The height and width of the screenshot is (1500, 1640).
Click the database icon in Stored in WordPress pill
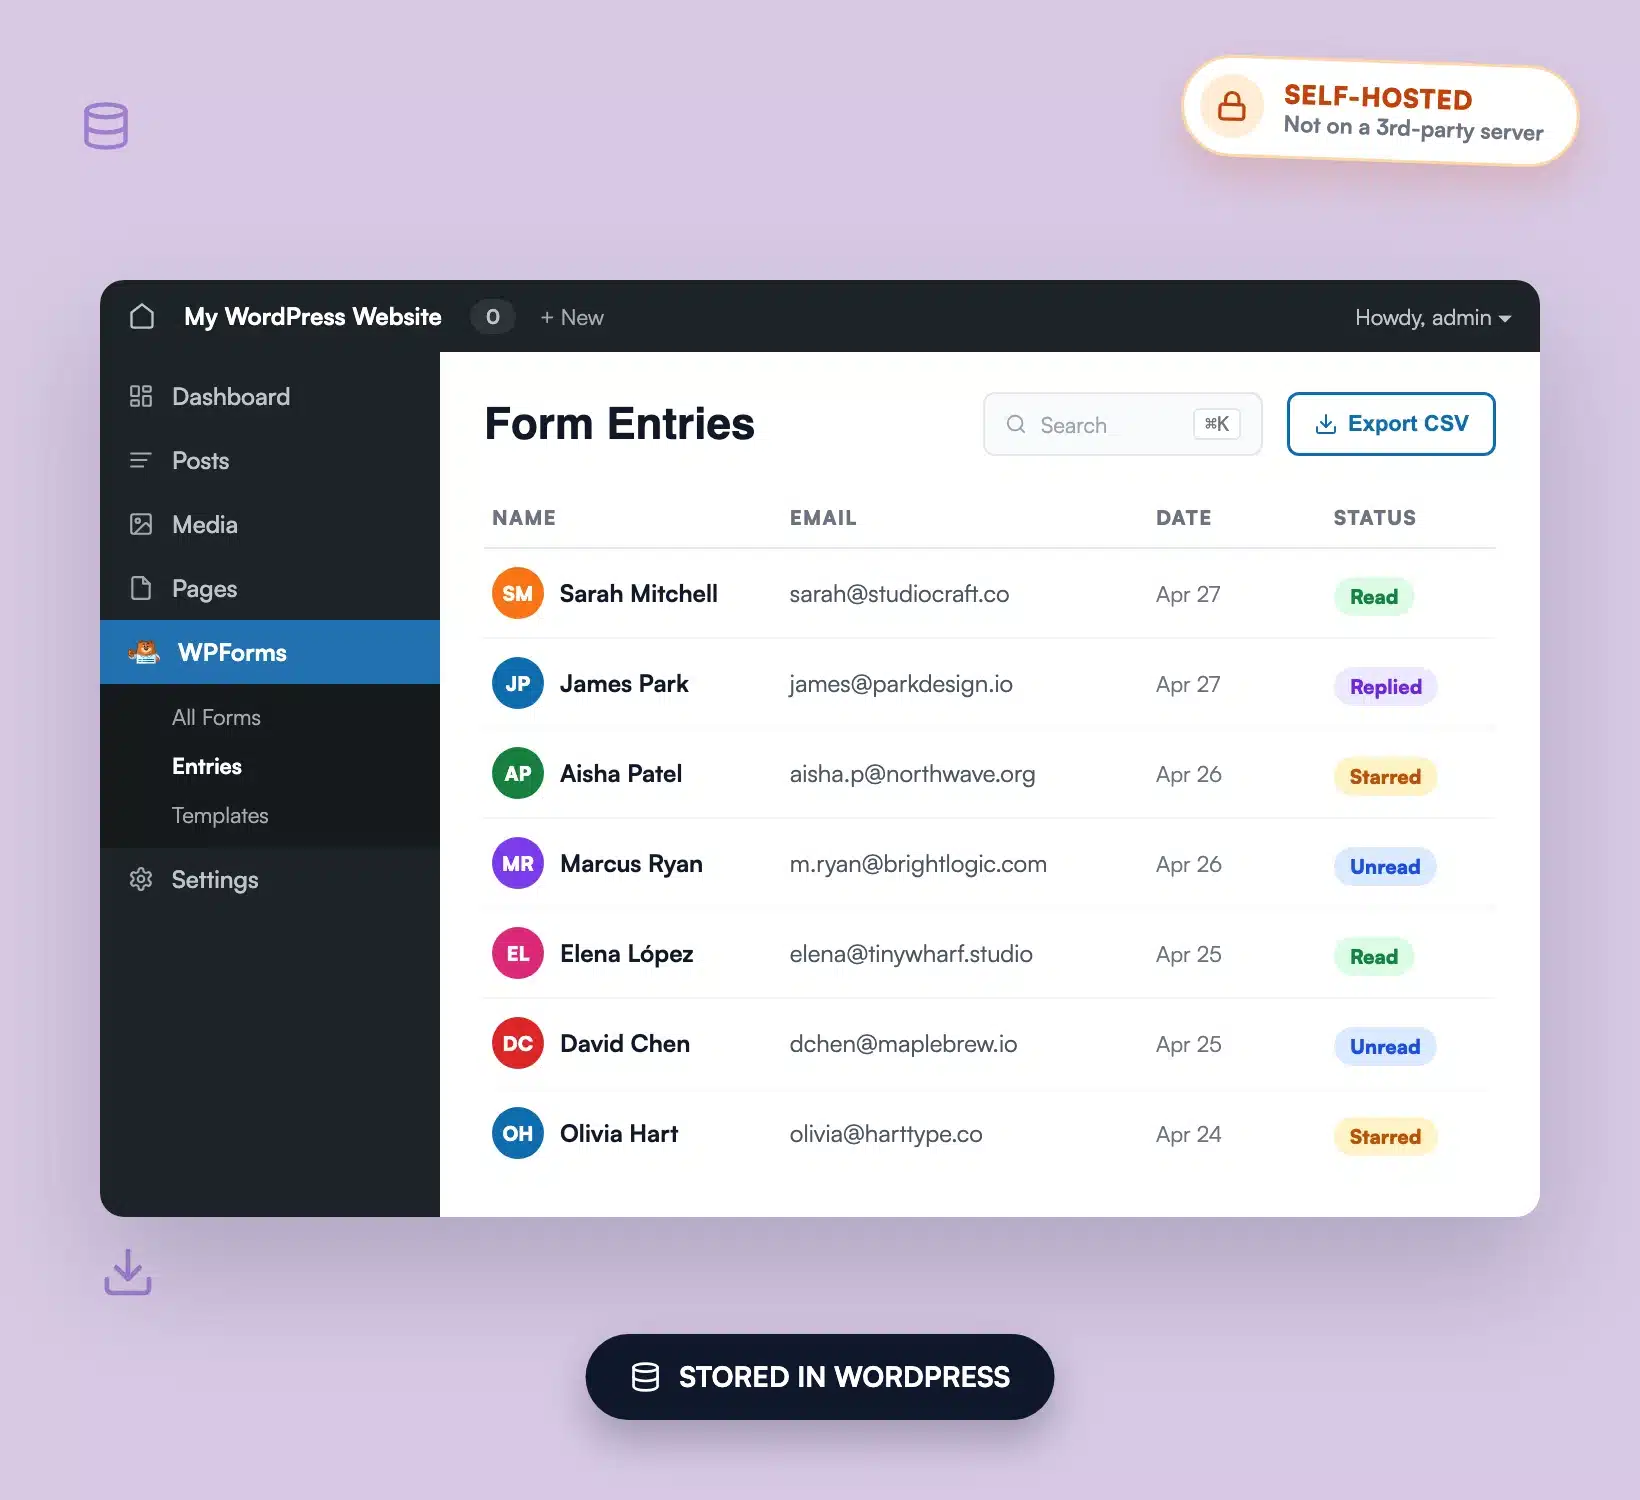tap(646, 1377)
